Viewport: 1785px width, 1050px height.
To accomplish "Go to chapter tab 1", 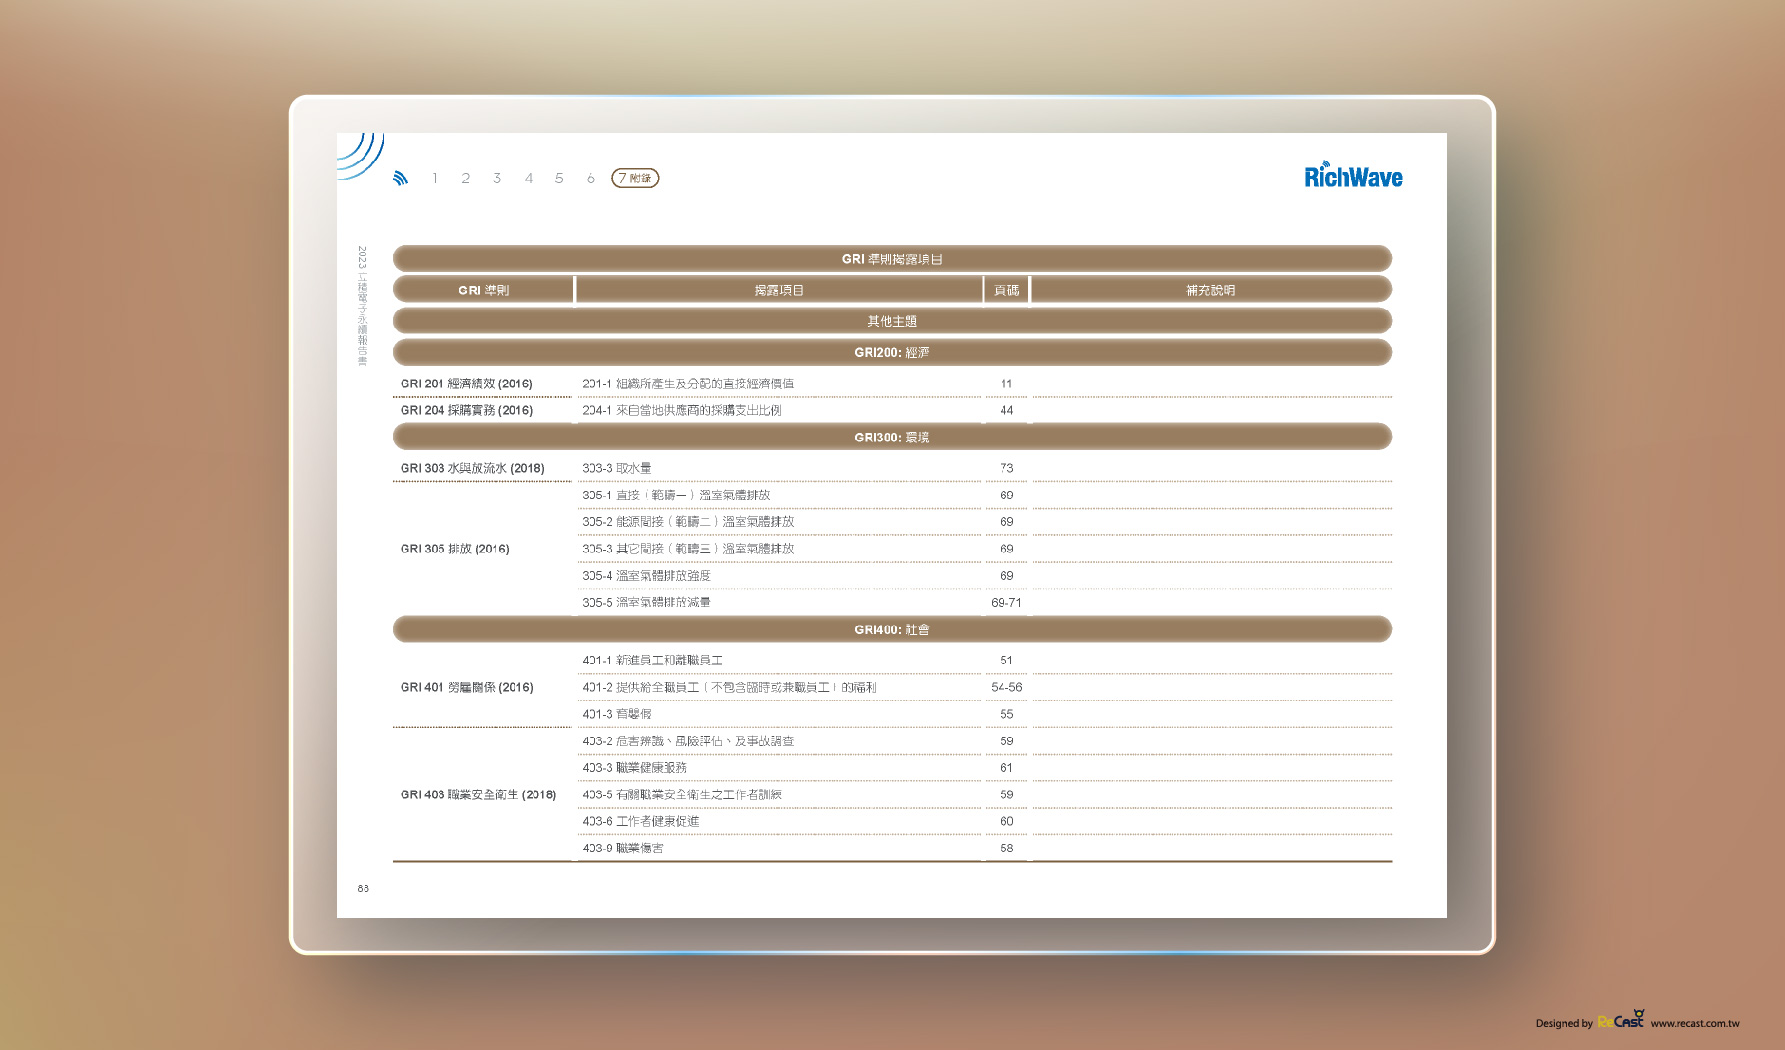I will click(435, 178).
